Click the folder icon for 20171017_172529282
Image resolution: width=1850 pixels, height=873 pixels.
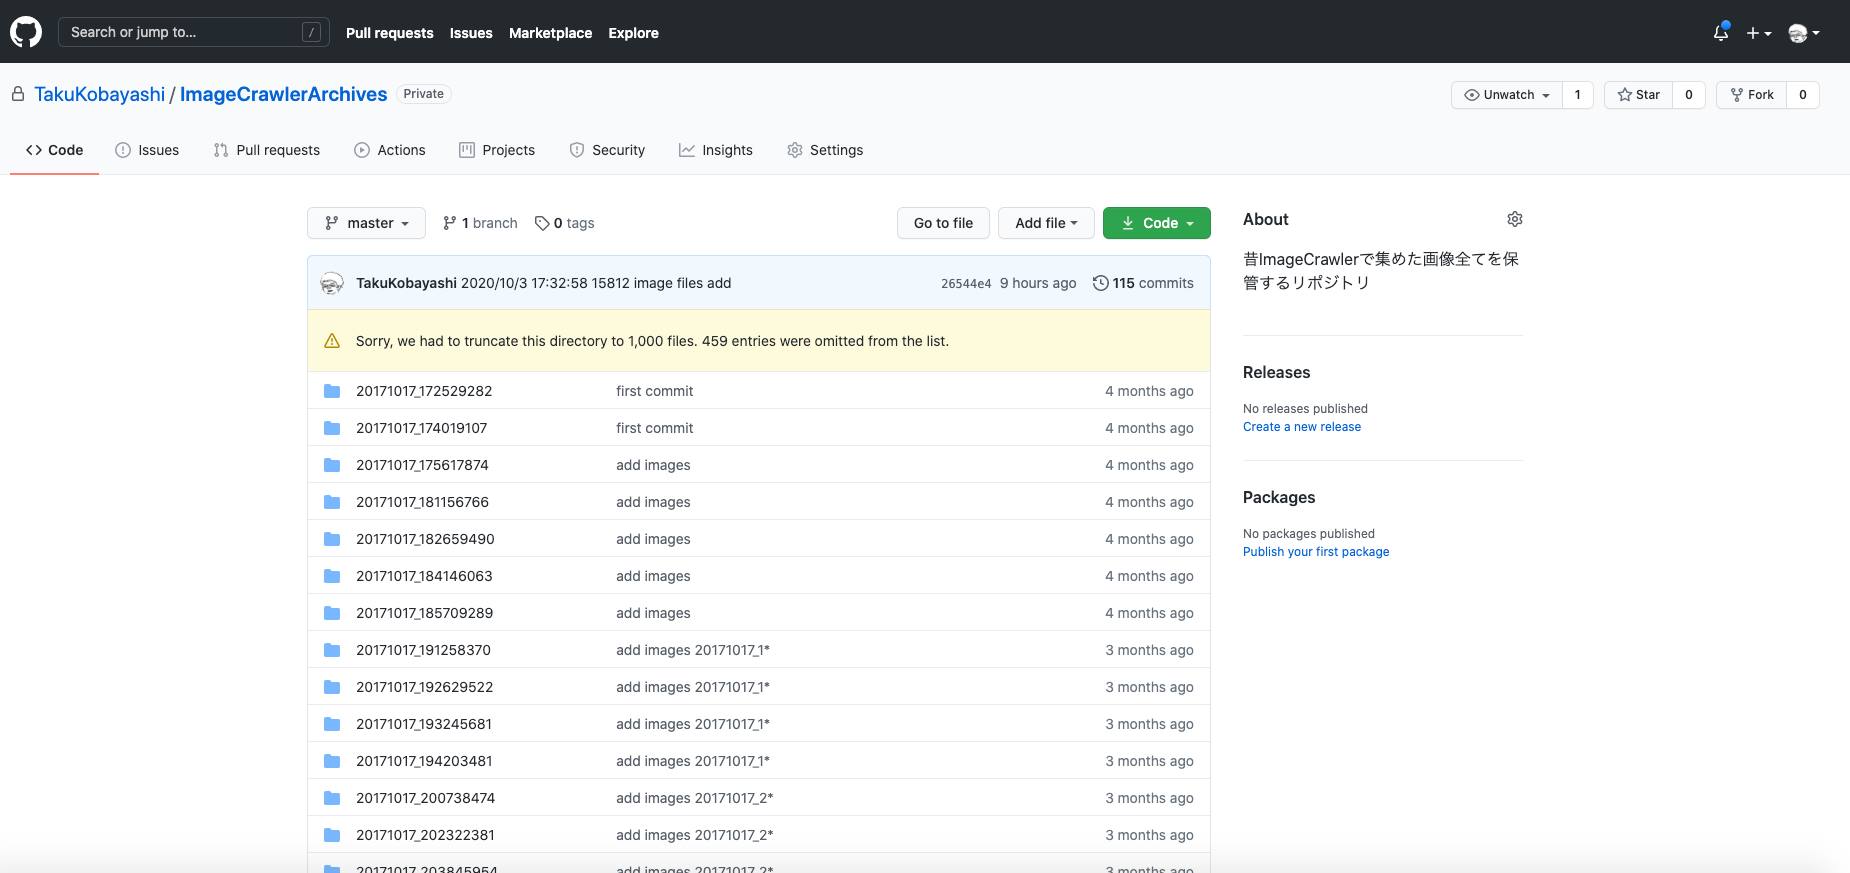click(x=332, y=391)
